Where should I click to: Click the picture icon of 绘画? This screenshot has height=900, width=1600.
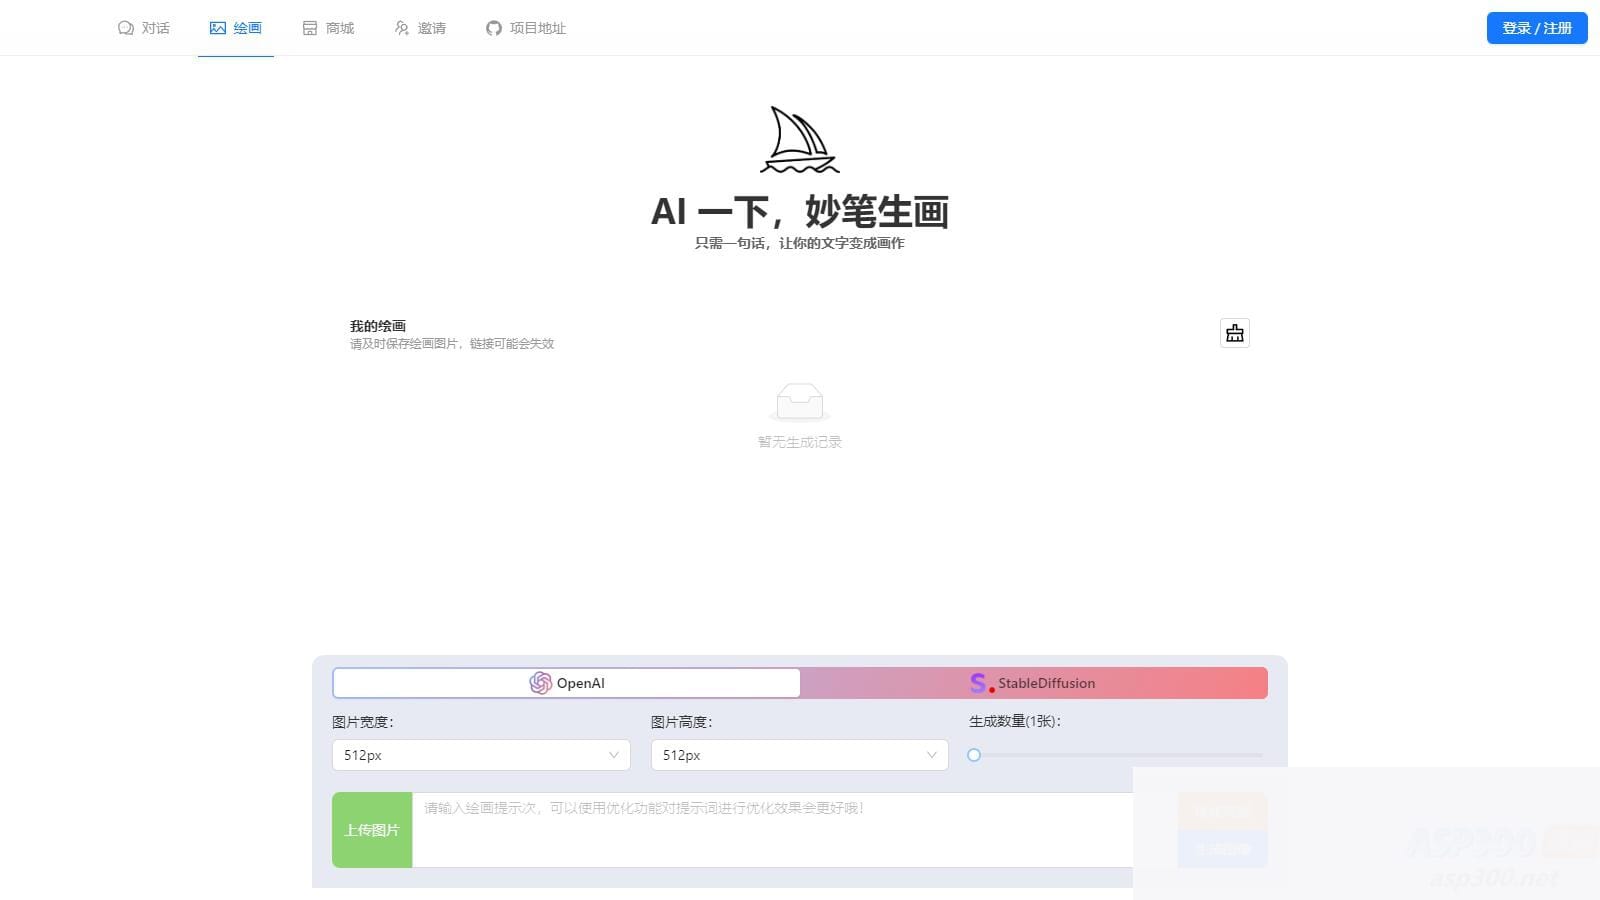(x=218, y=28)
